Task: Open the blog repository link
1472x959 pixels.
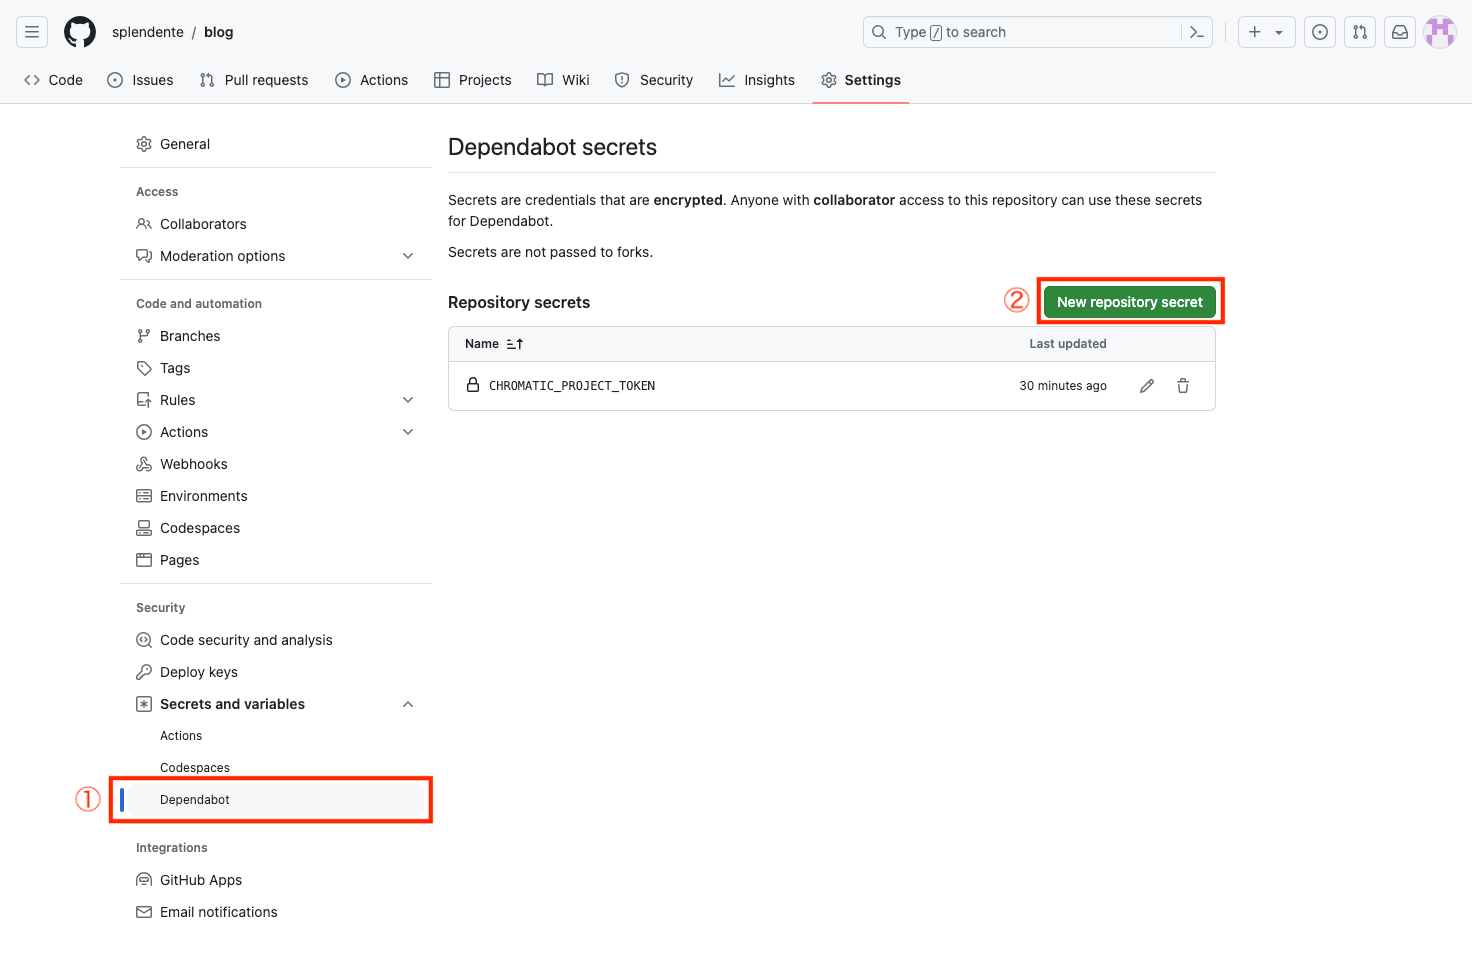Action: (x=218, y=32)
